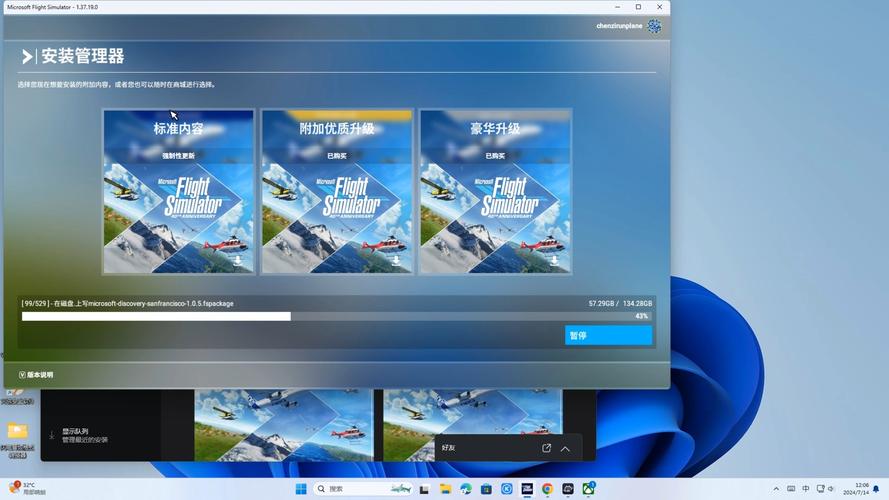Click 已购买 label on 豪华升级 card

[x=495, y=155]
